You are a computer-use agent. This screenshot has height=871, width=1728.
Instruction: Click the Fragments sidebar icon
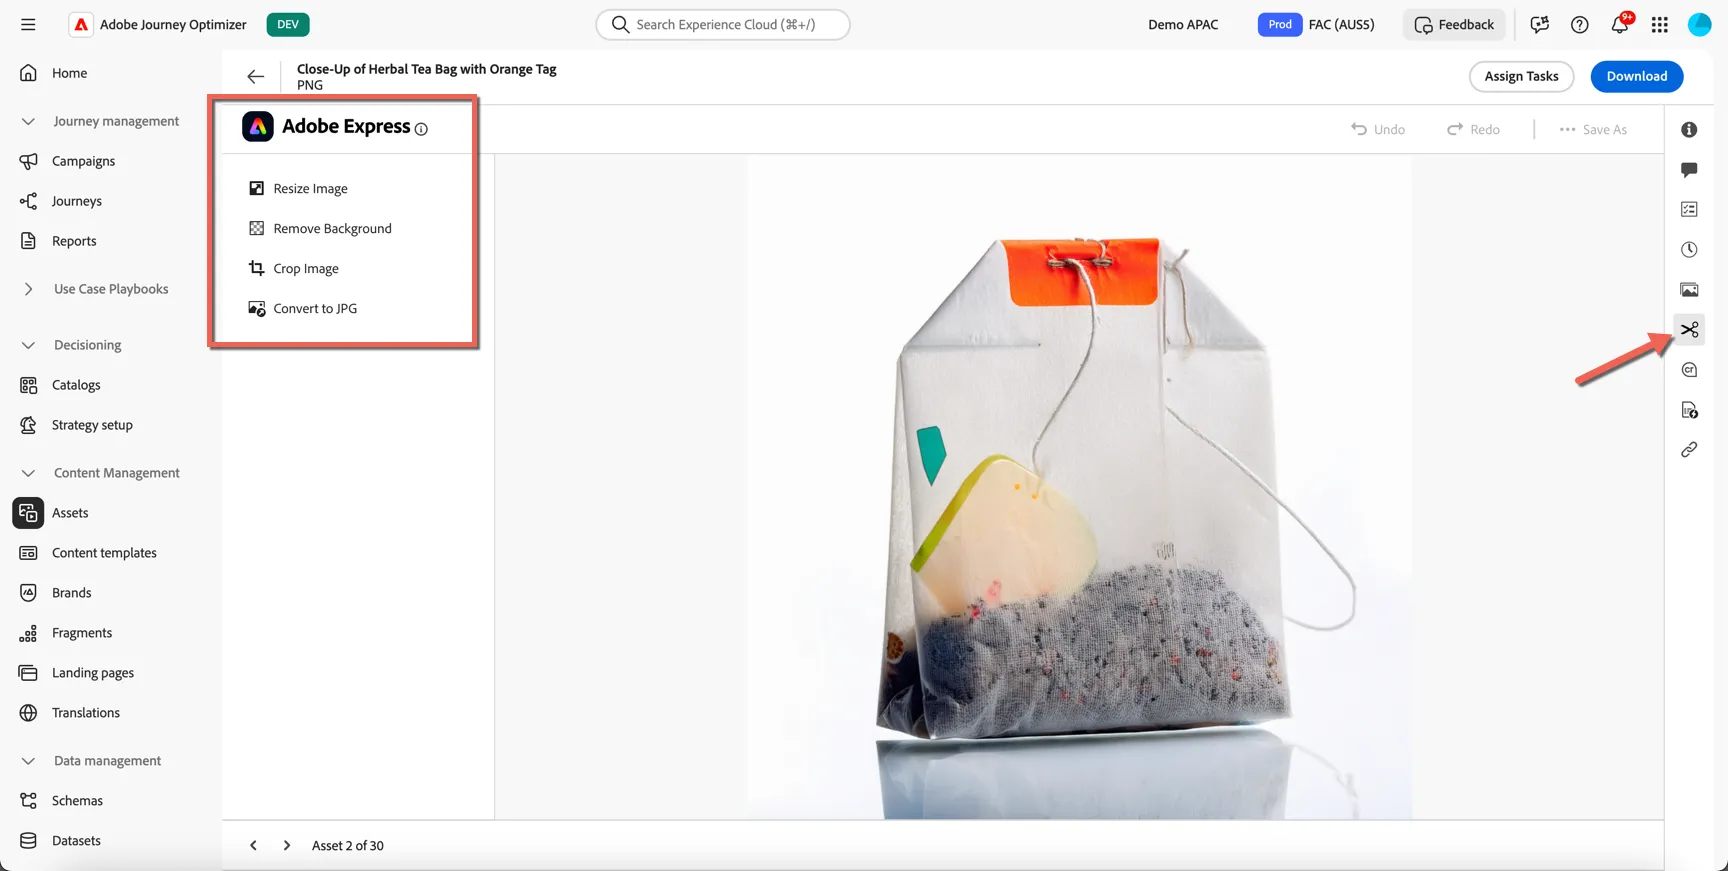tap(28, 633)
